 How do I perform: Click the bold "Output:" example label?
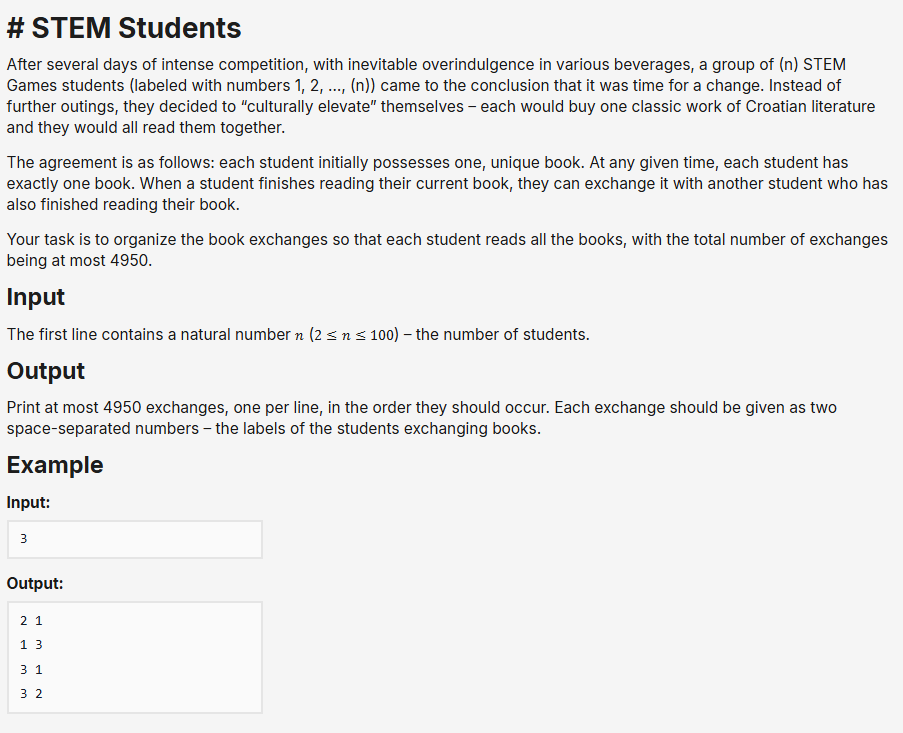[35, 584]
